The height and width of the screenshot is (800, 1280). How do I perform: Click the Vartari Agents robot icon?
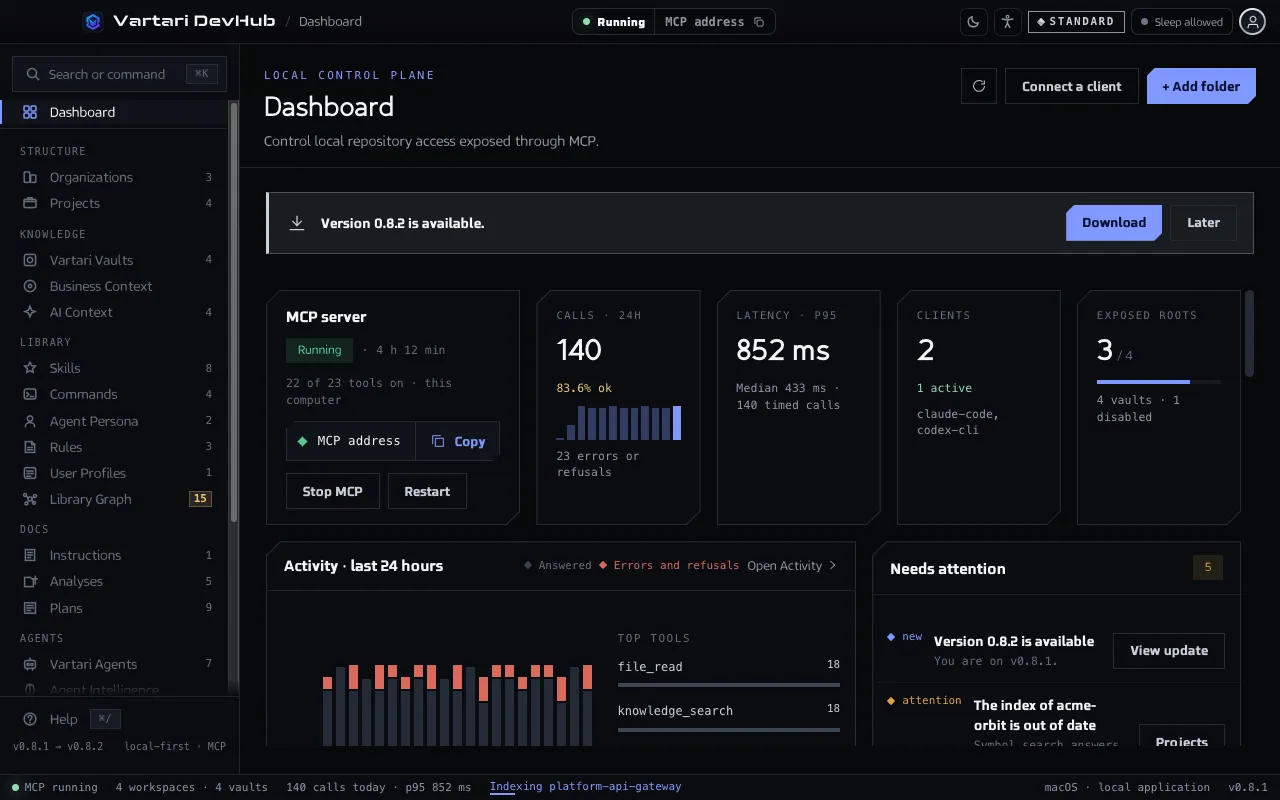pos(30,664)
